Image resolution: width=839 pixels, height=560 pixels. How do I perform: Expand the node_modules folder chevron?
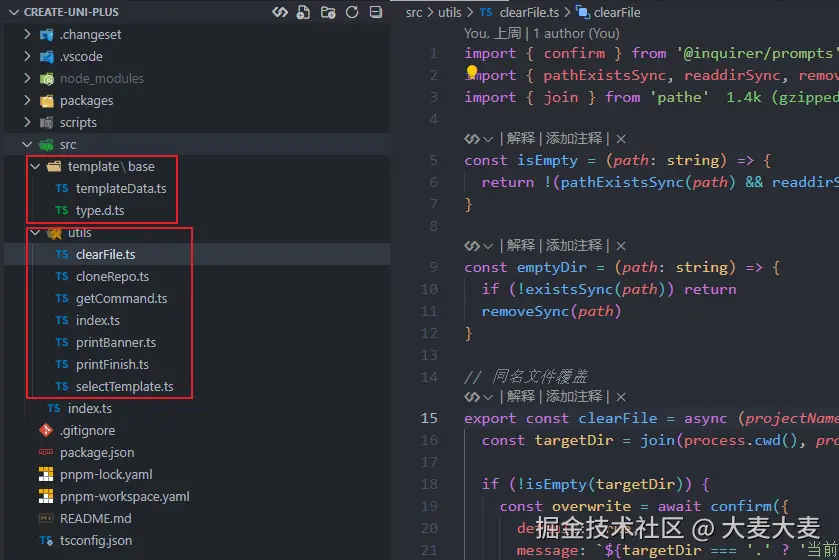click(27, 78)
